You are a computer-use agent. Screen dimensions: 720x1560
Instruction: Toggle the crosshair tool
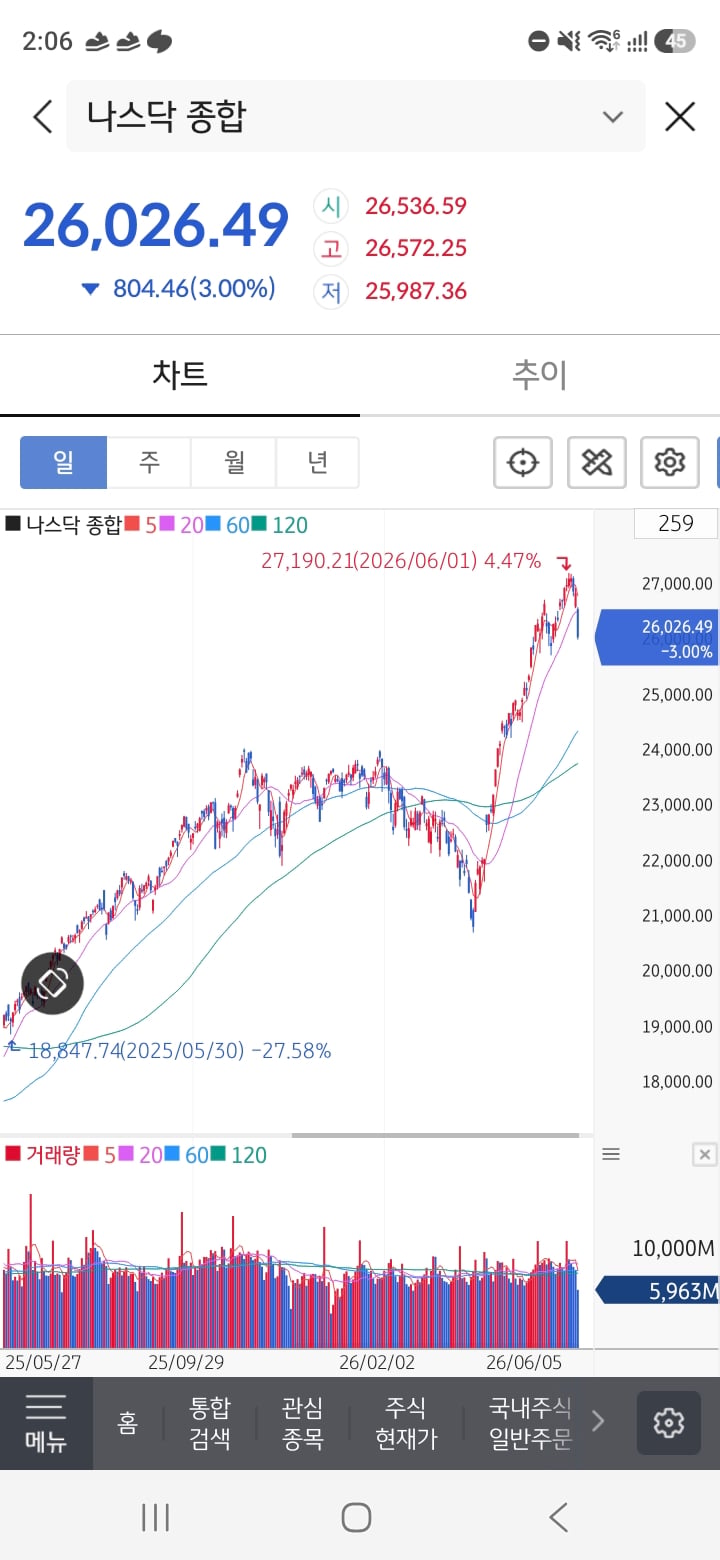point(523,462)
